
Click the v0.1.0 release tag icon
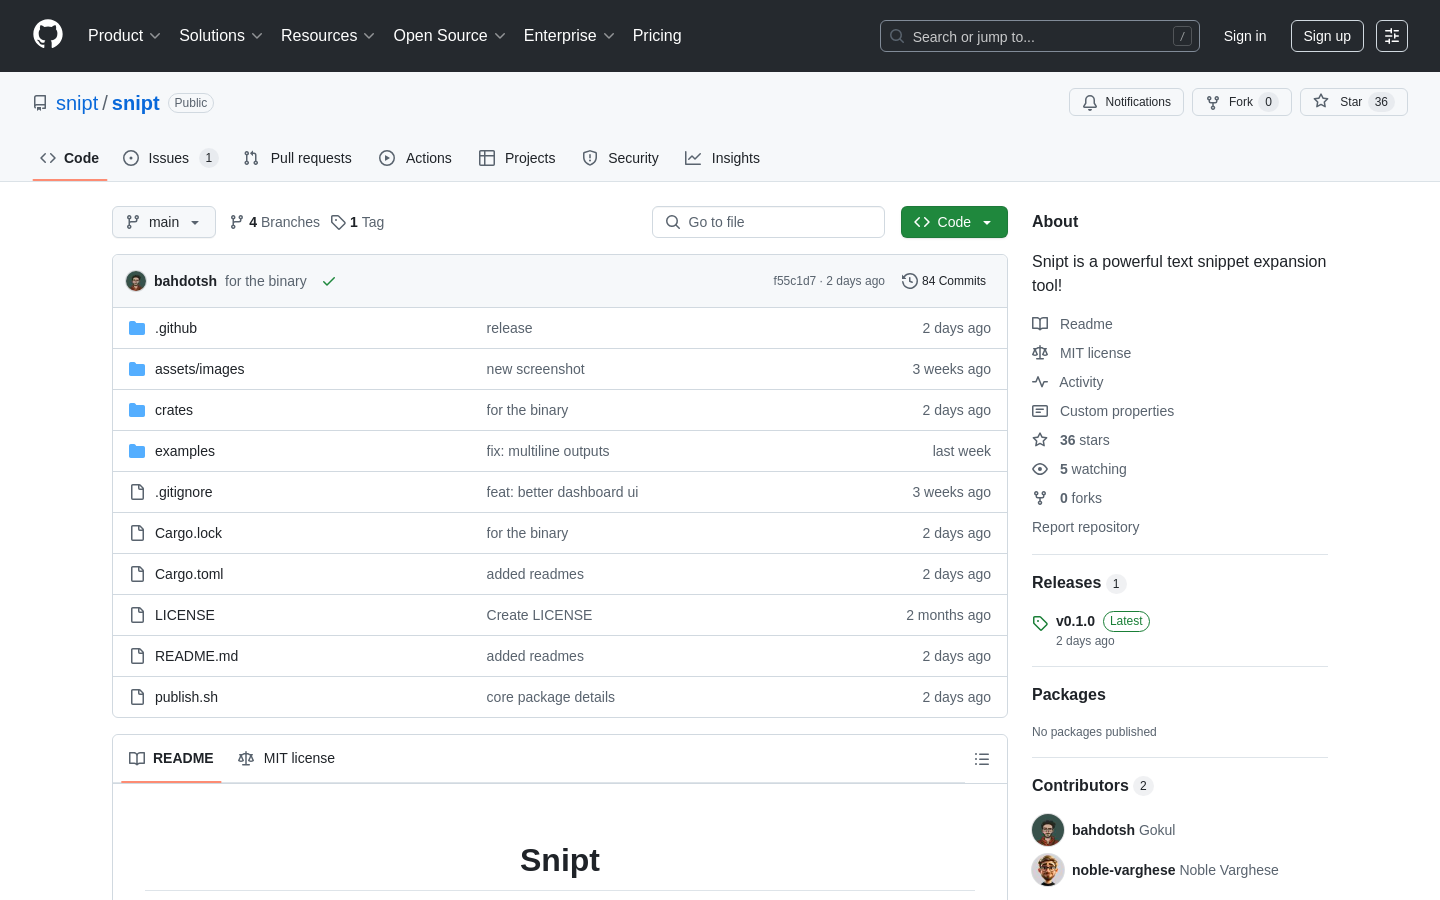1040,623
